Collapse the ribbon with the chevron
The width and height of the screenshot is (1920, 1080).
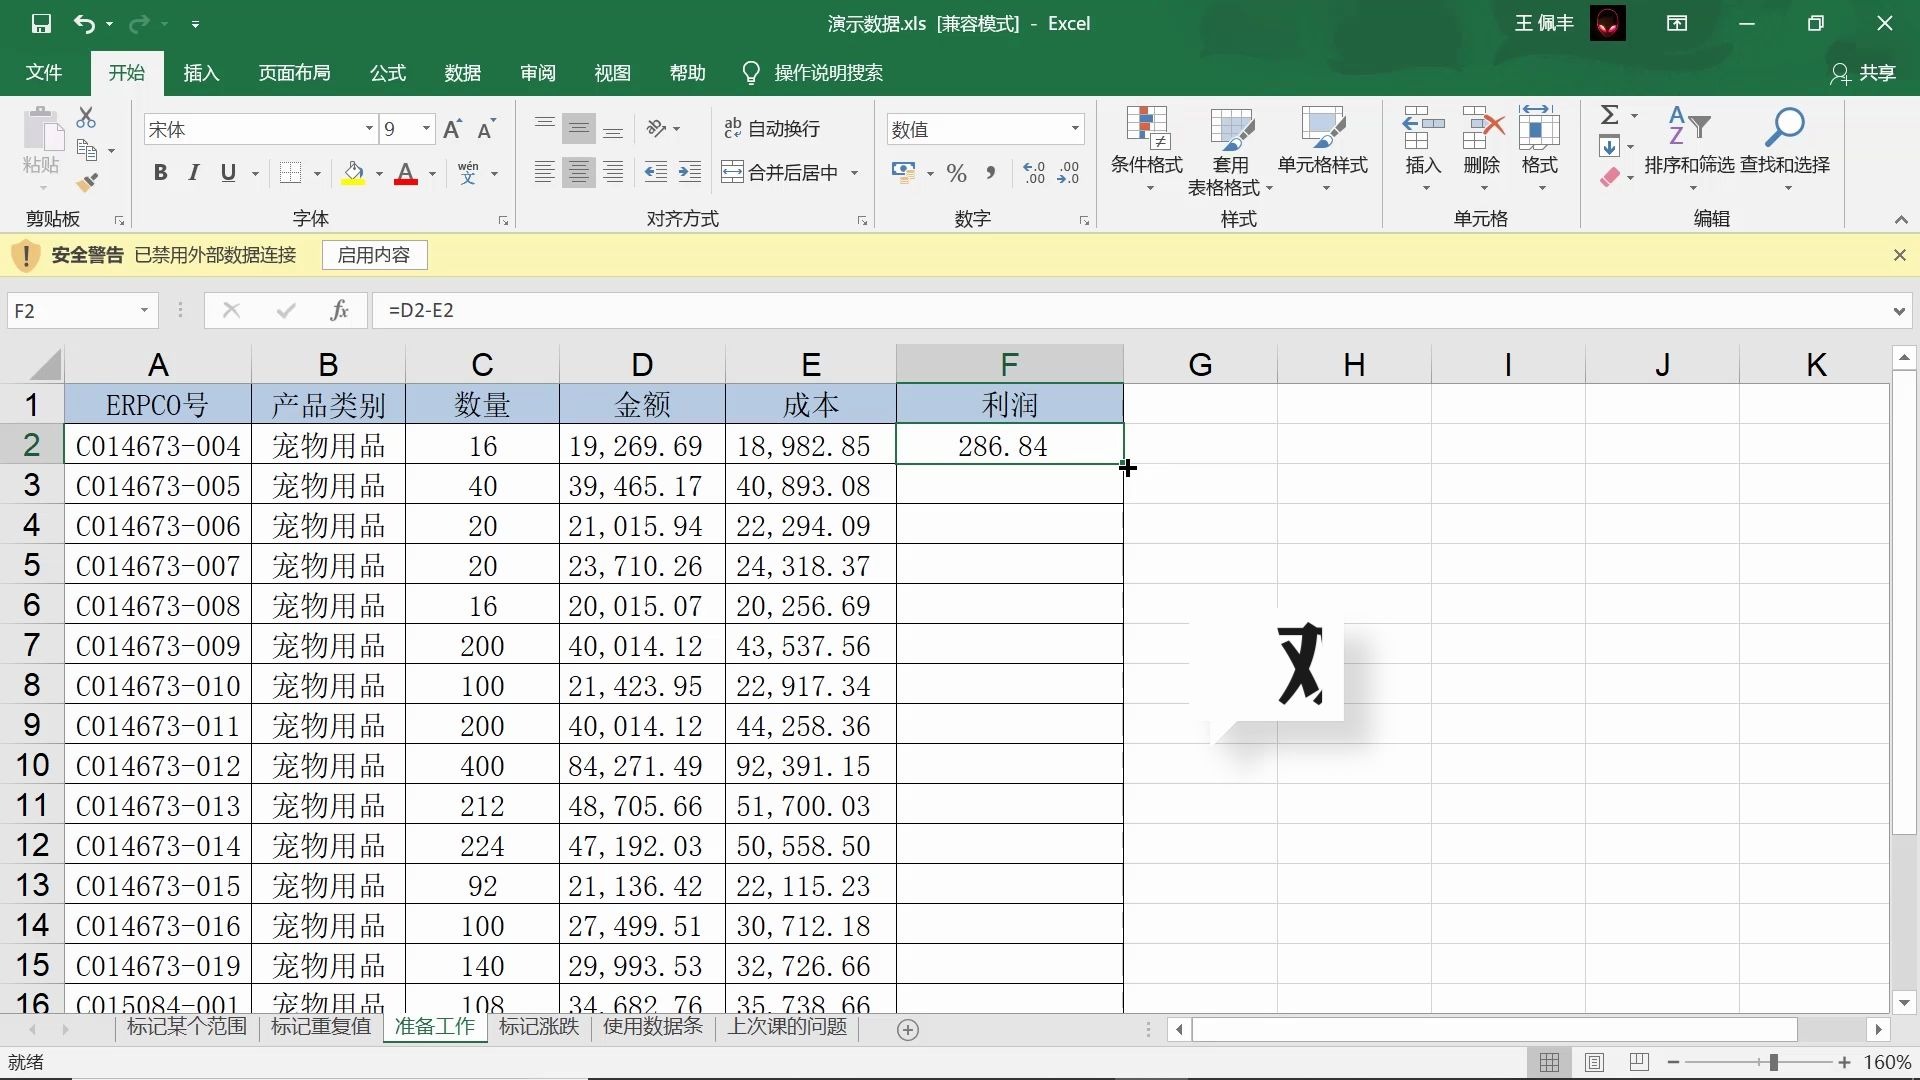tap(1901, 220)
